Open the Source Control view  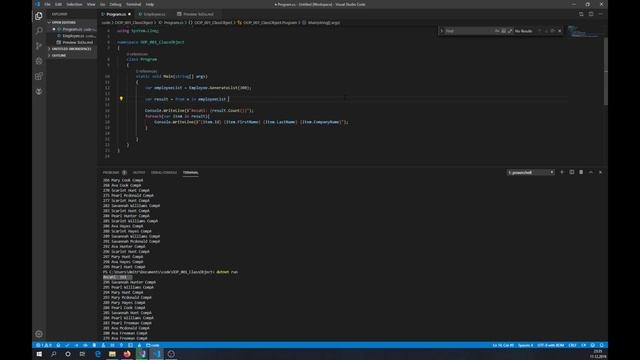pos(39,46)
